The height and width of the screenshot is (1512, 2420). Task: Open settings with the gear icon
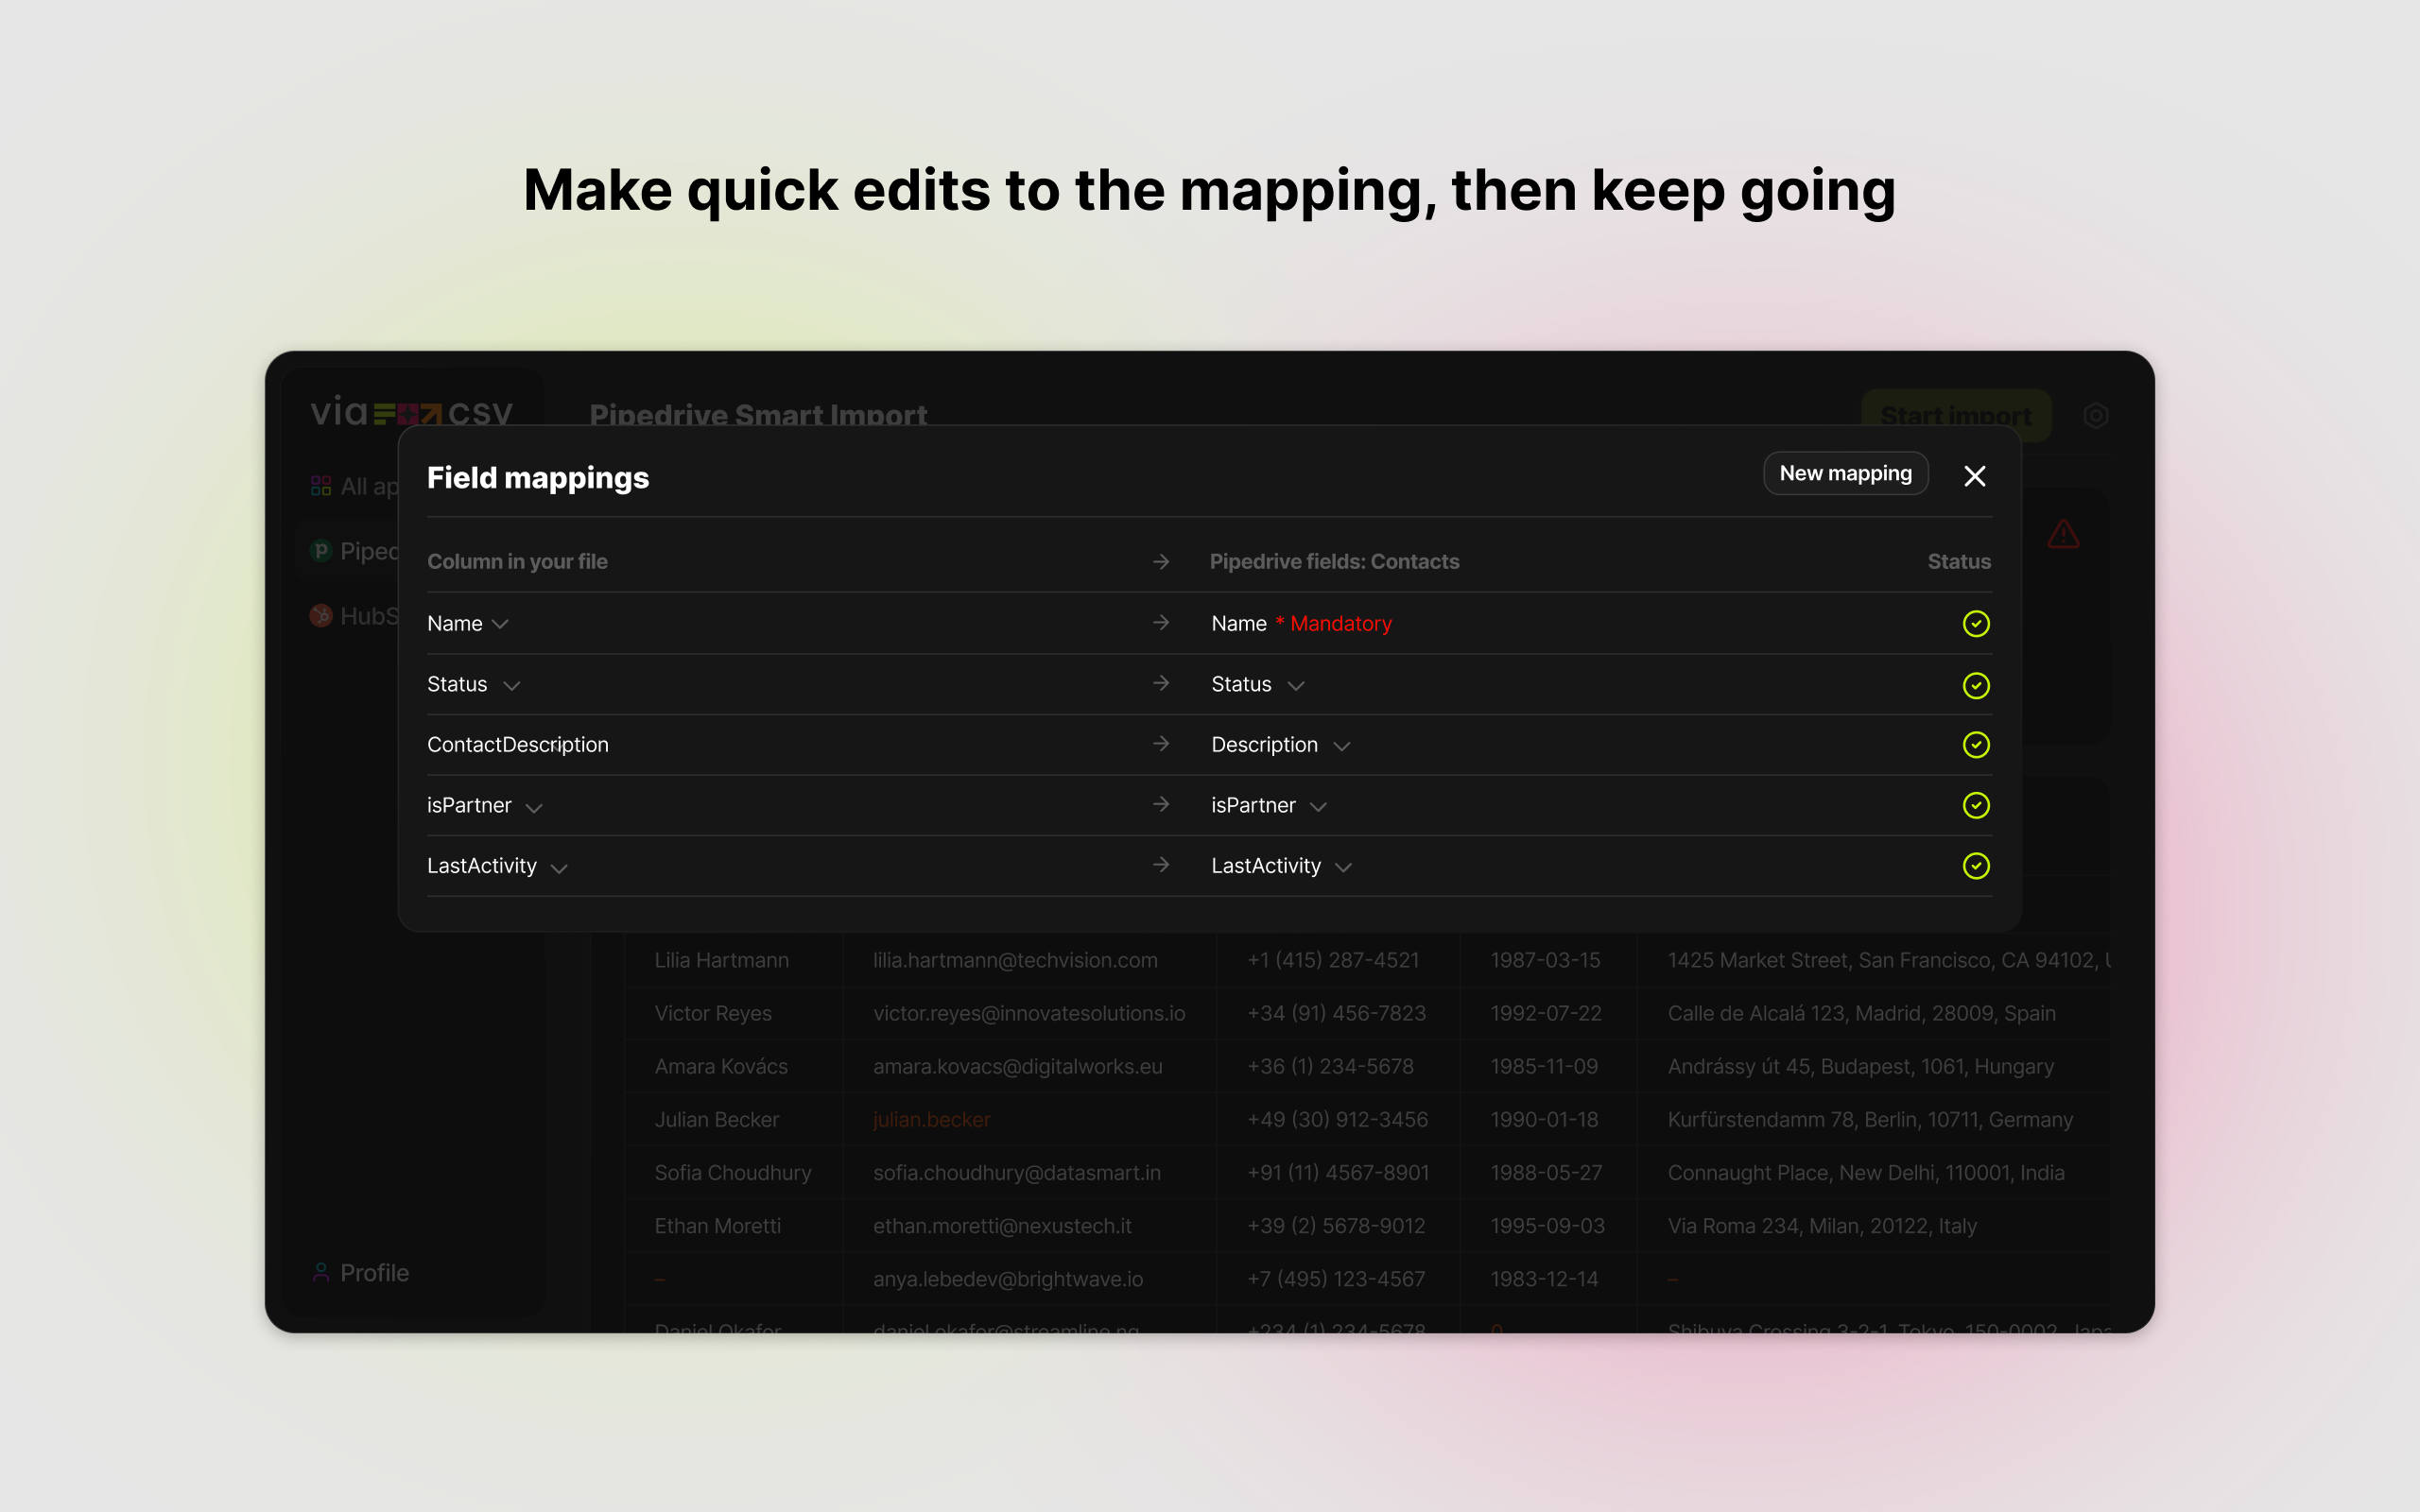pos(2097,416)
